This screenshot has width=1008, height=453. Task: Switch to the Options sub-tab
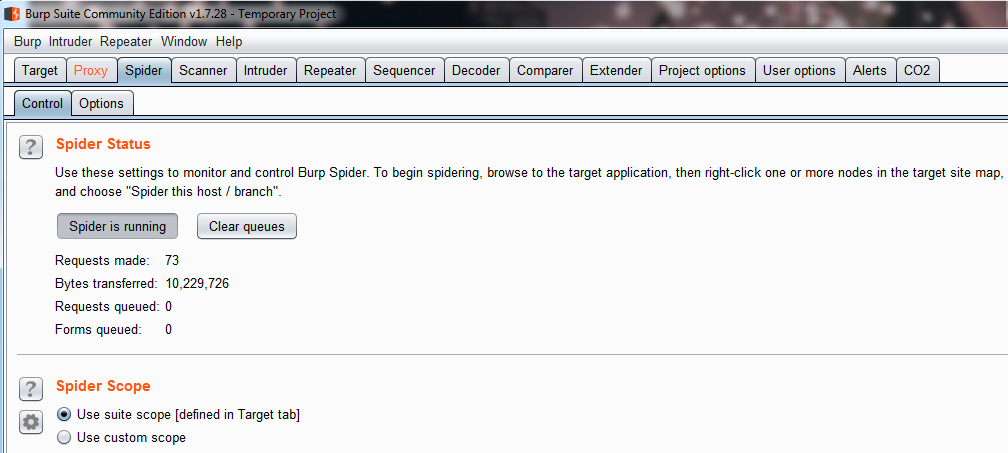[102, 103]
